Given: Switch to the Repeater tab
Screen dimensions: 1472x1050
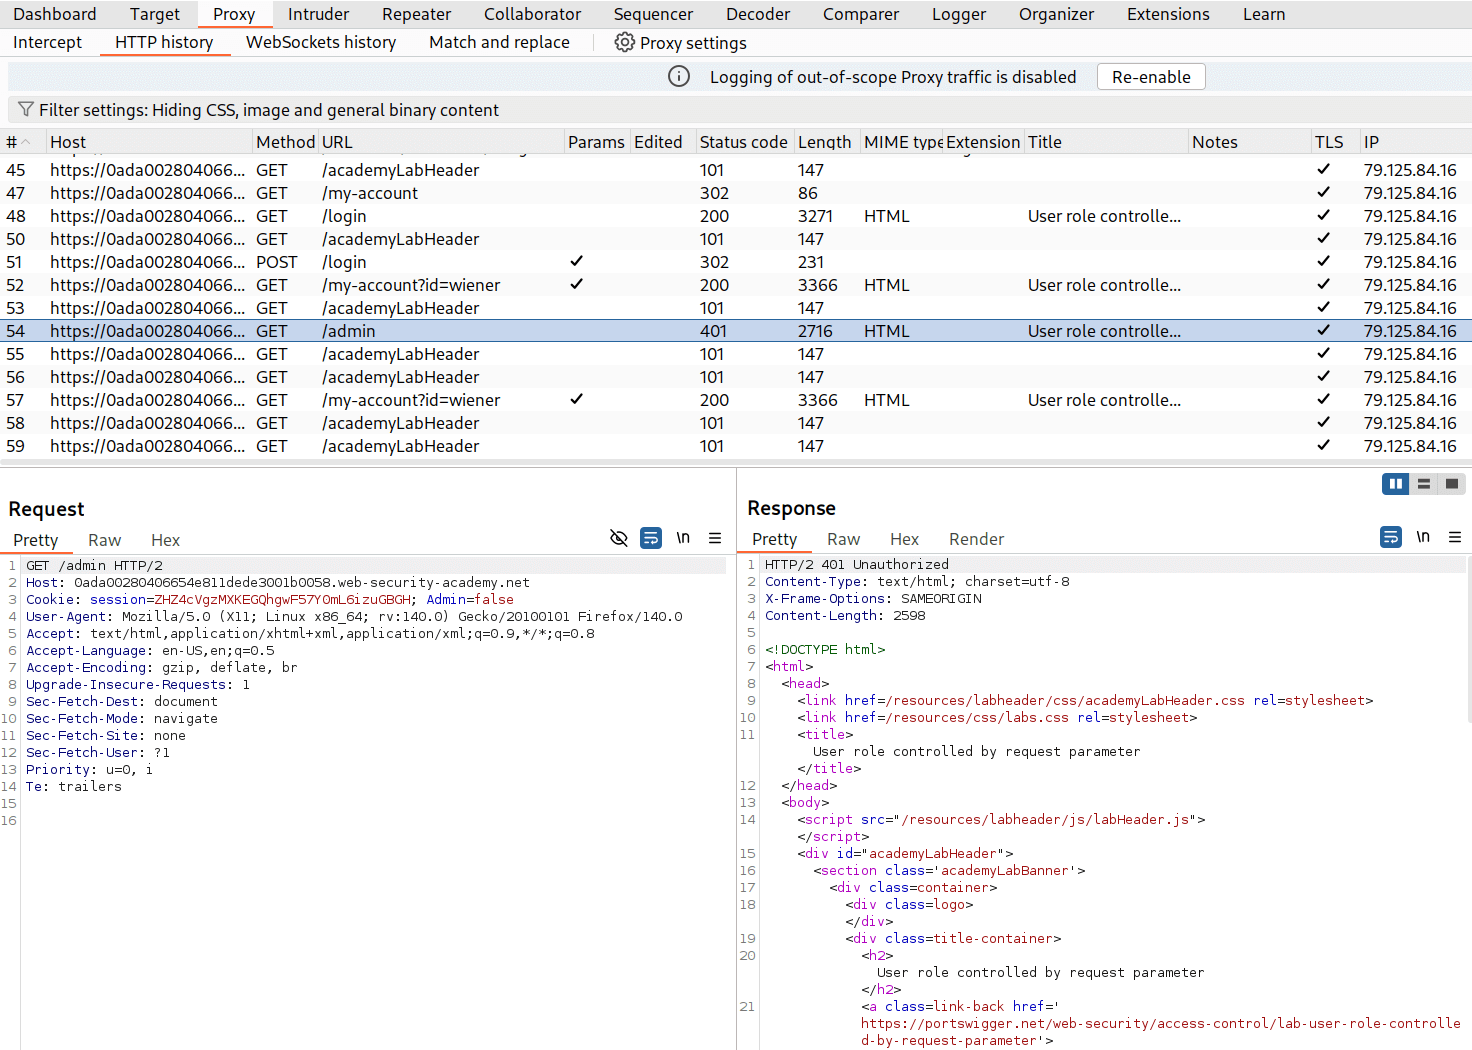Looking at the screenshot, I should pos(416,14).
